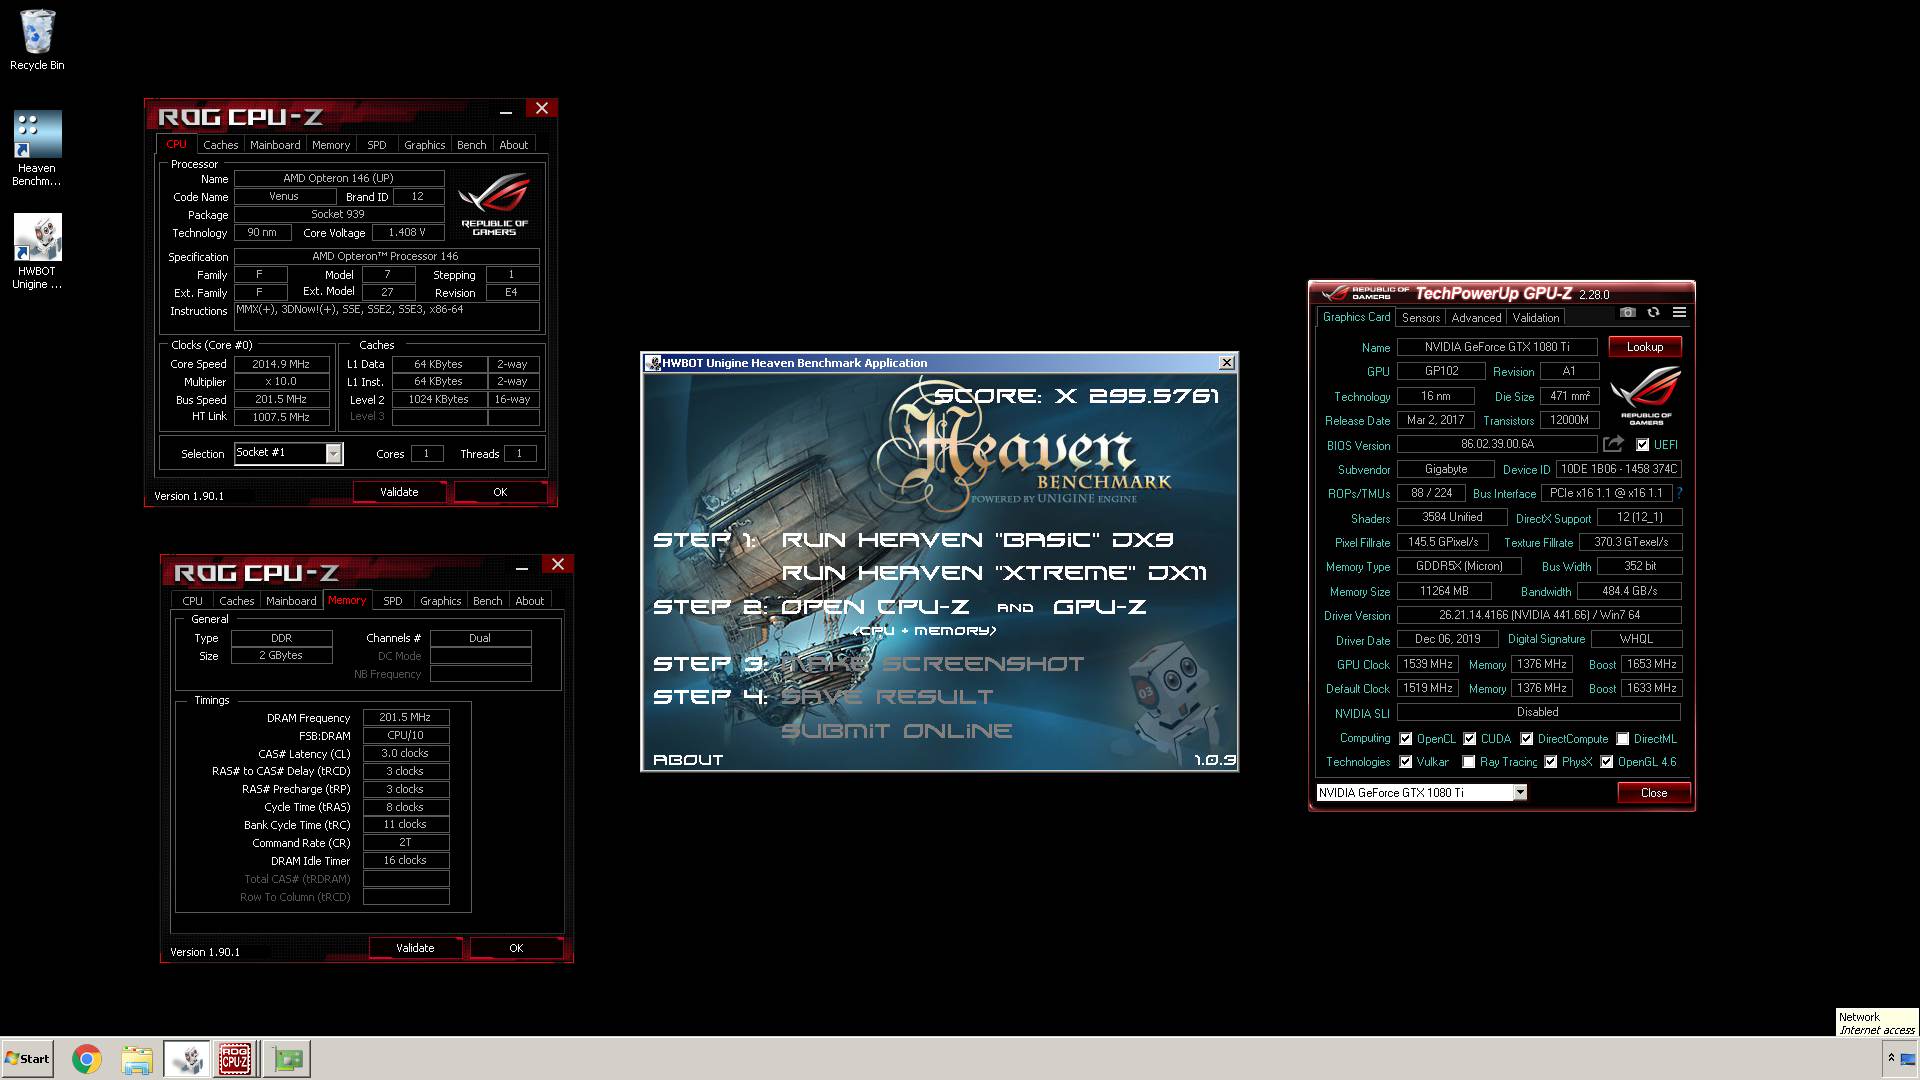Click the ROG logo in GPU-Z
The width and height of the screenshot is (1920, 1080).
[1646, 395]
